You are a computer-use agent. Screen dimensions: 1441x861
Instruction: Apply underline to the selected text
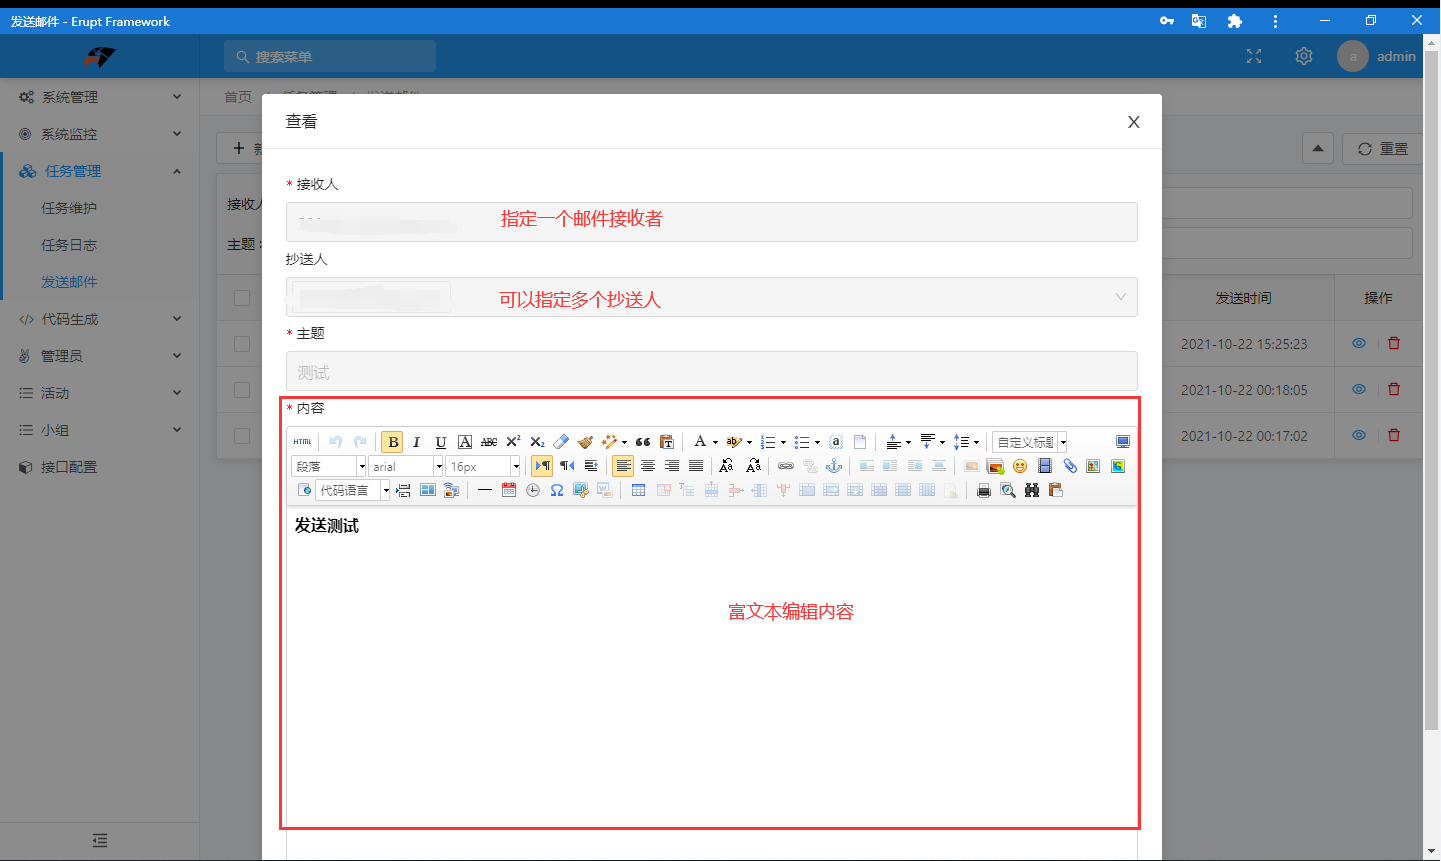tap(441, 442)
